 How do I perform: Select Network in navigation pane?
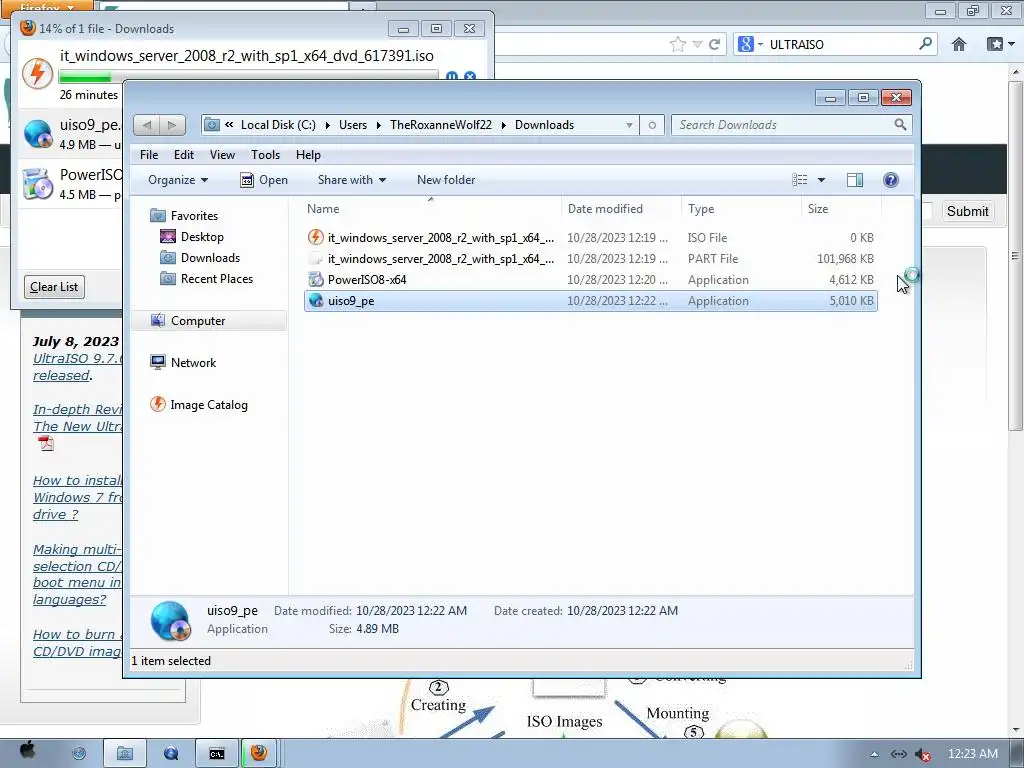pos(193,362)
